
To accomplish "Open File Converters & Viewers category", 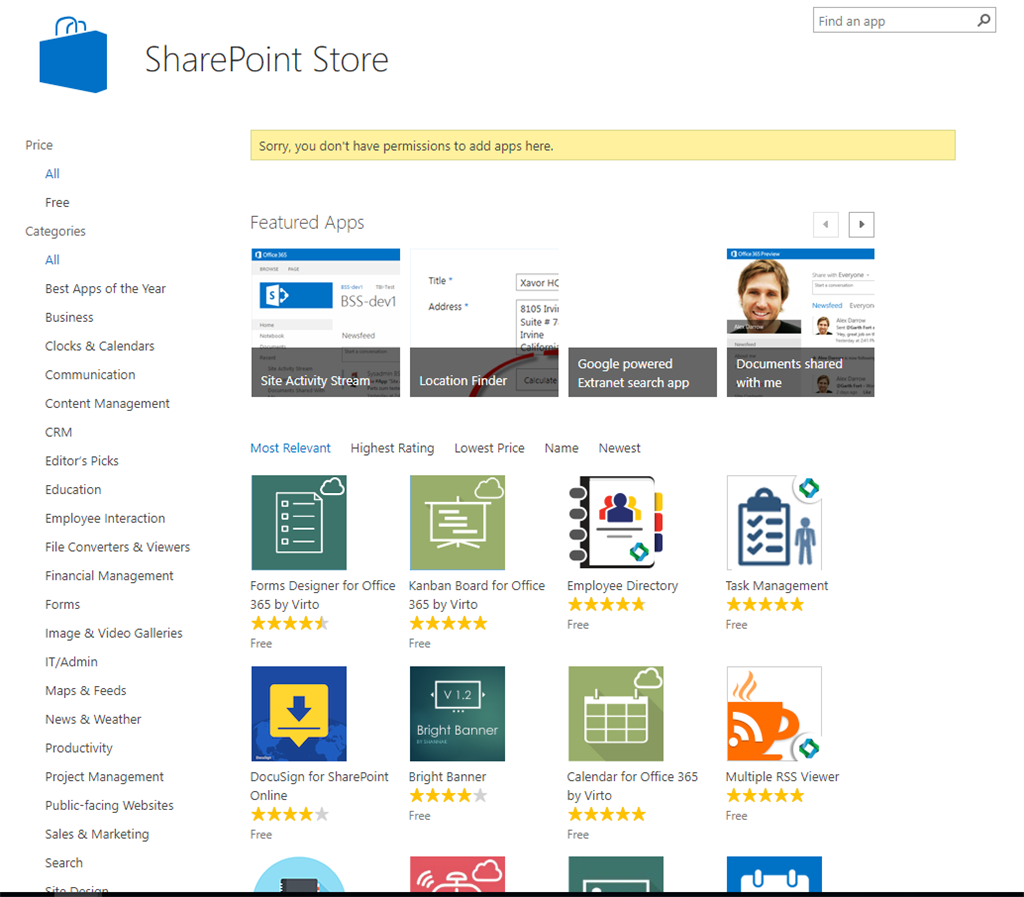I will pos(118,547).
